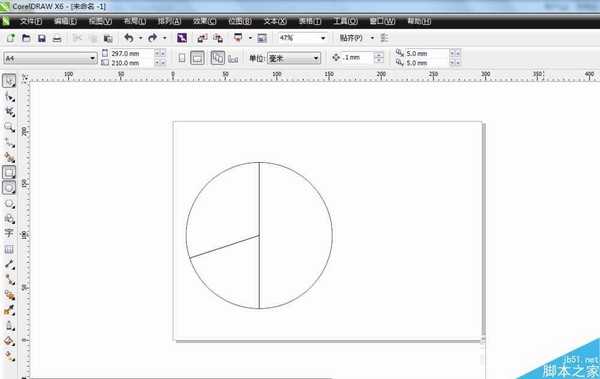Choose the Zoom tool magnifier icon
Image resolution: width=600 pixels, height=379 pixels.
pyautogui.click(x=9, y=127)
